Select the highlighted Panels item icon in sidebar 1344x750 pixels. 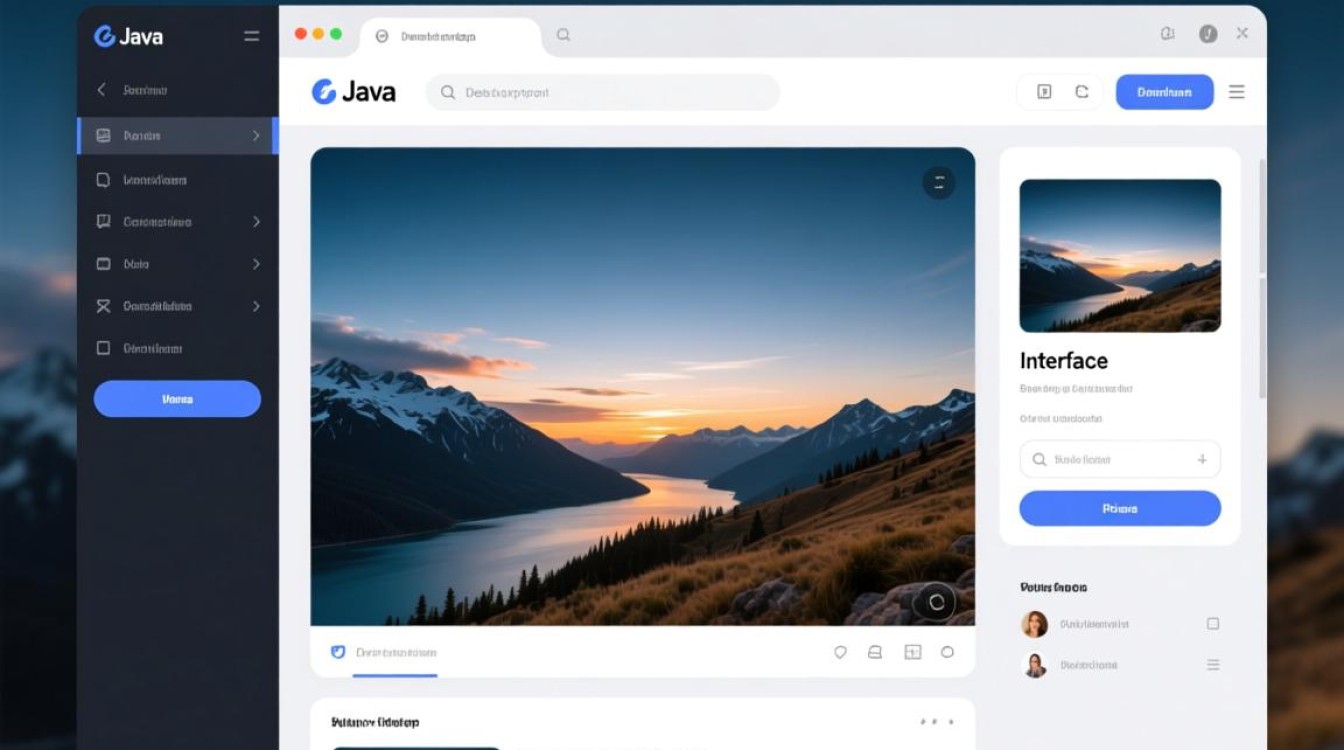click(104, 135)
